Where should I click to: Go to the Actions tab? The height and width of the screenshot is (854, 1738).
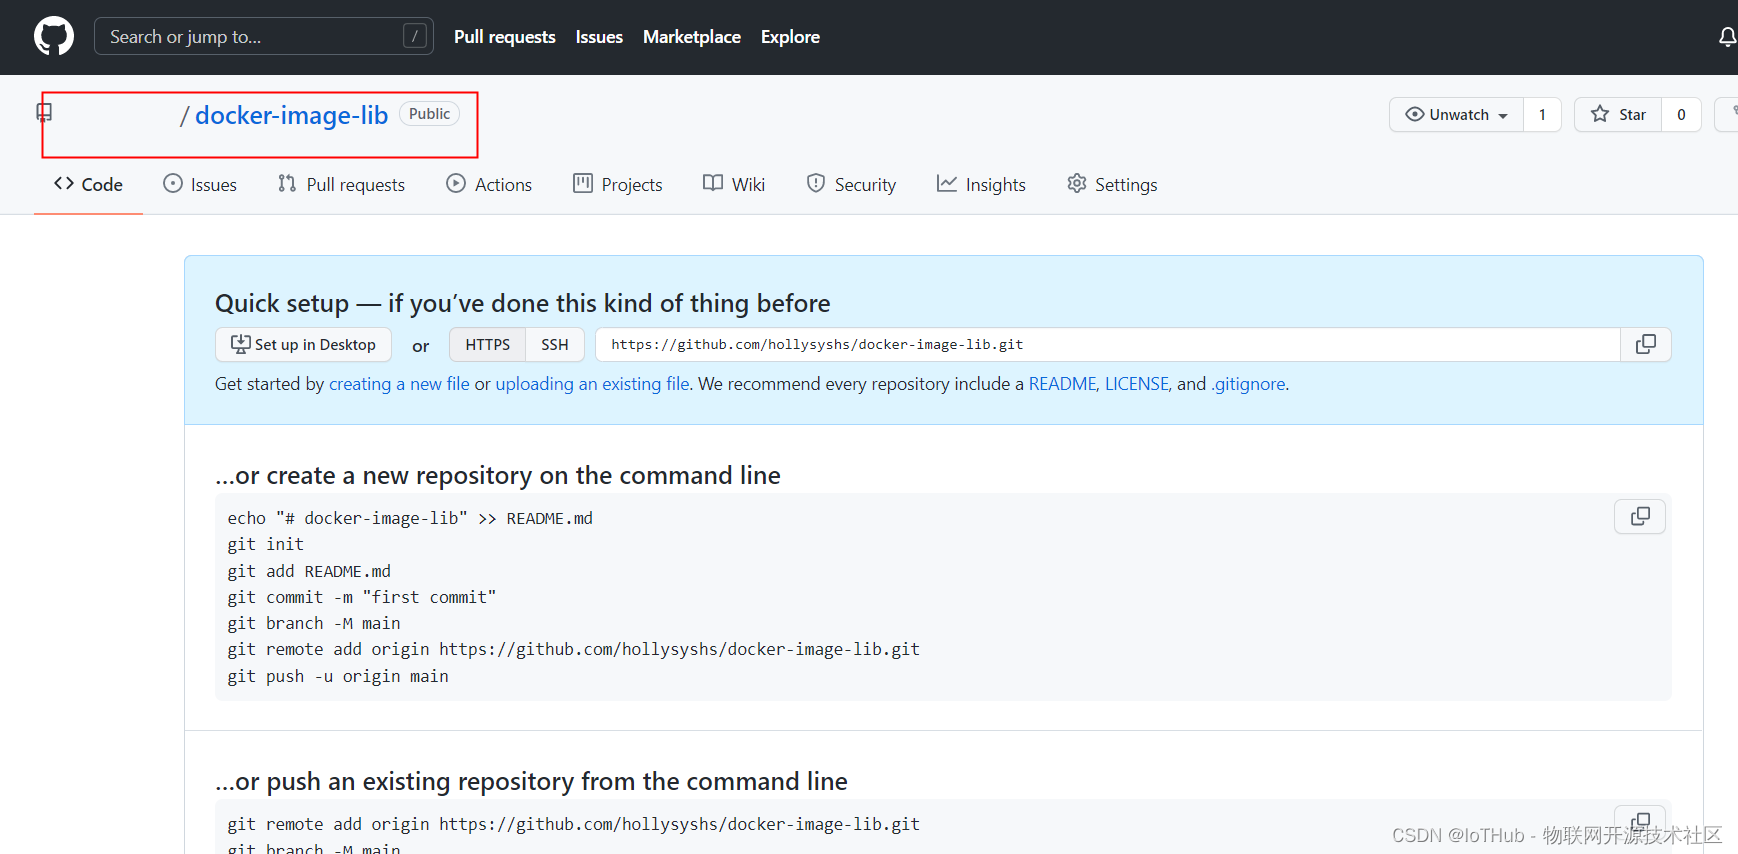489,184
